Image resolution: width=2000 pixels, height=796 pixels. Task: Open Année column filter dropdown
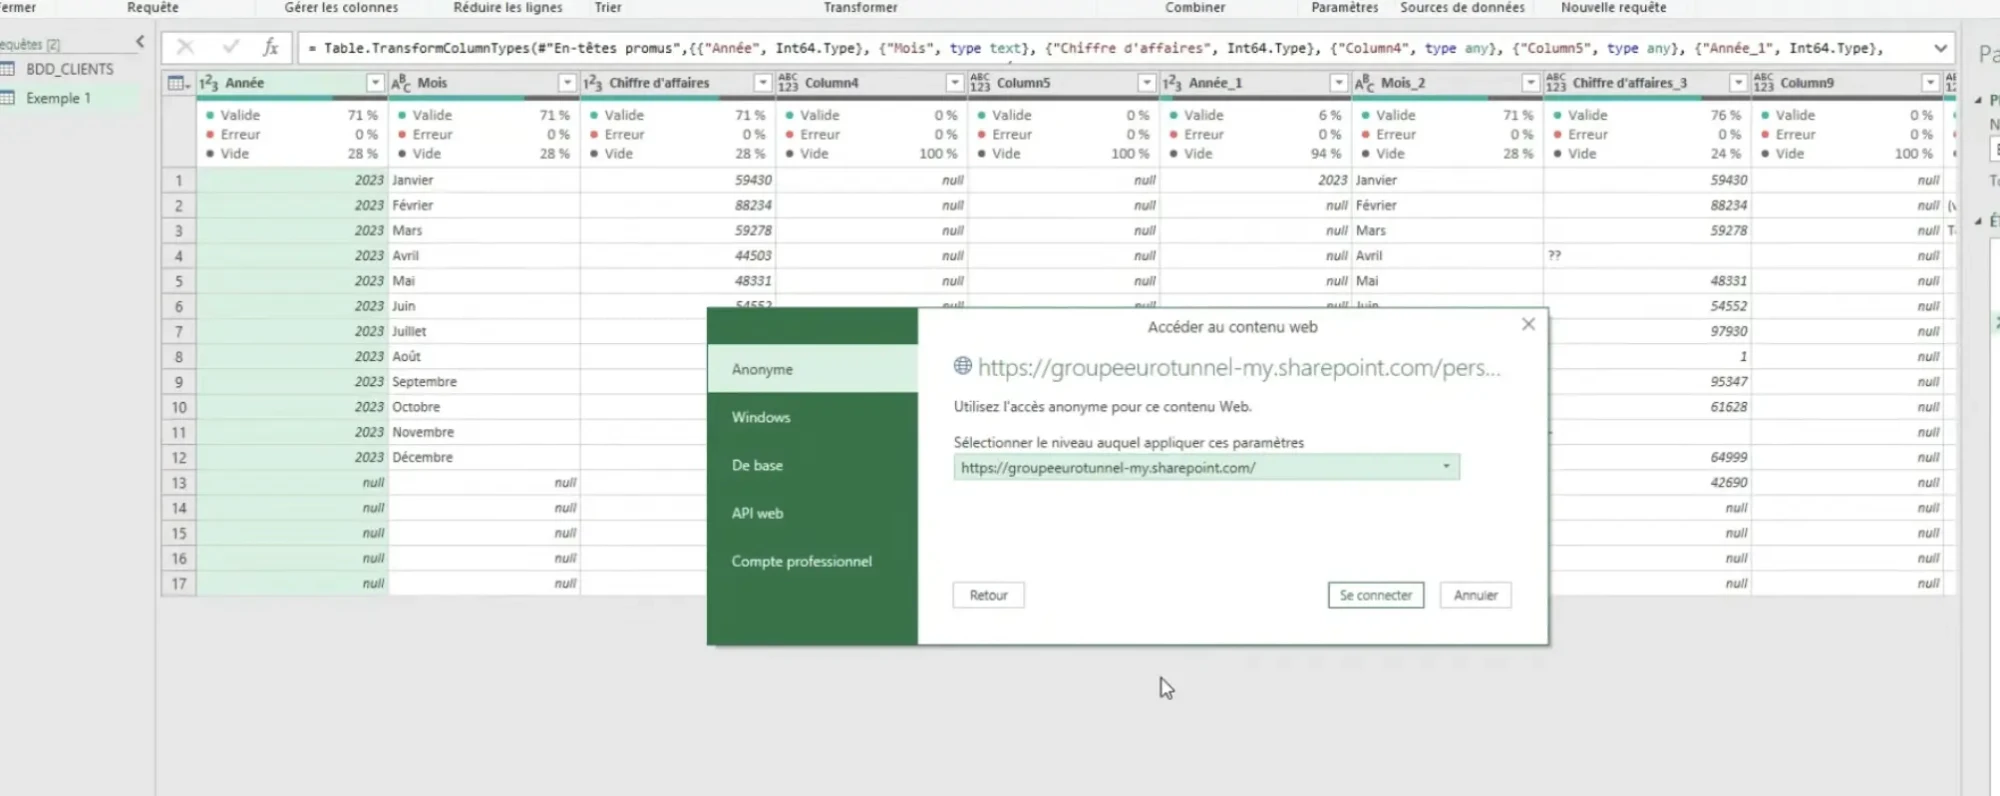point(375,83)
